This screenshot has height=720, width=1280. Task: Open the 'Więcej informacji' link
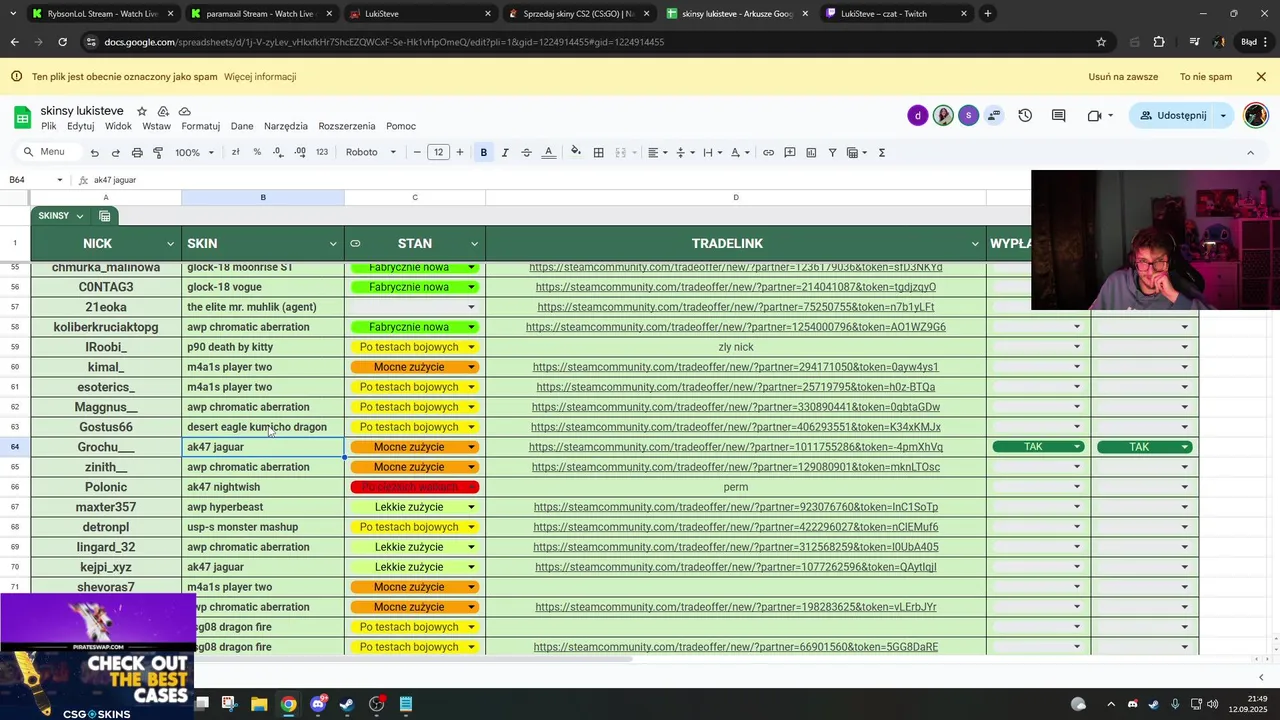260,77
